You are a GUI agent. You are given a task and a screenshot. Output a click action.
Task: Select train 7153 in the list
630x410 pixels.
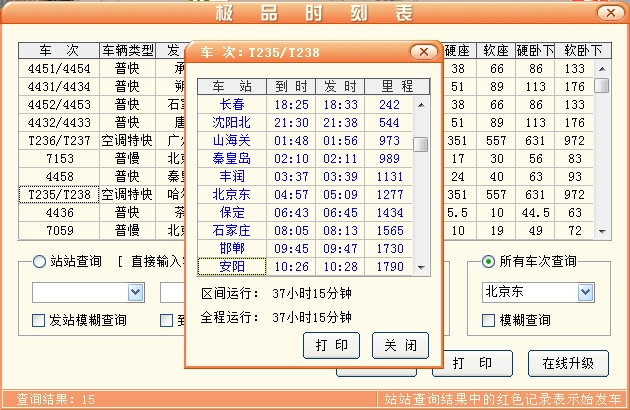pos(59,159)
